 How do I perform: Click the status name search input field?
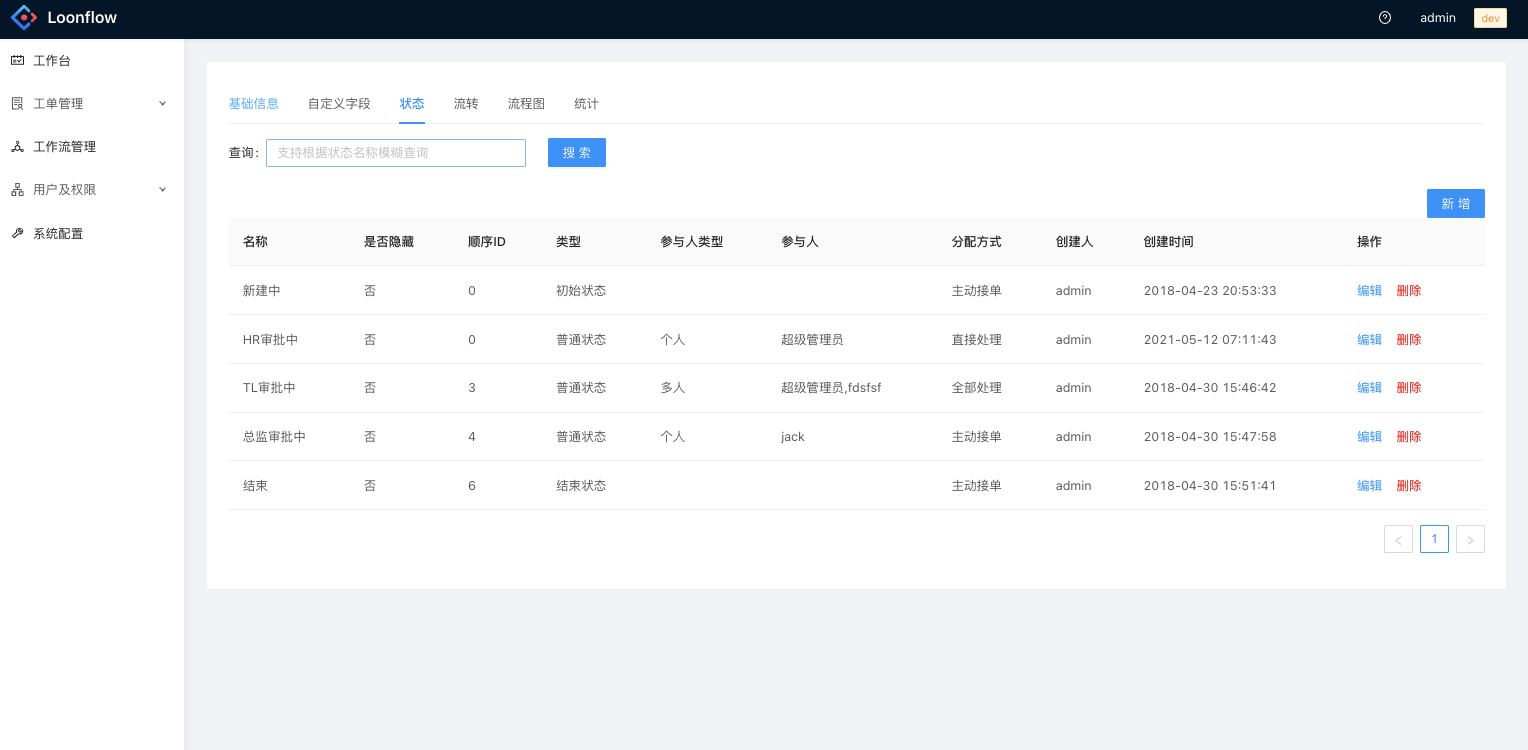[x=395, y=152]
